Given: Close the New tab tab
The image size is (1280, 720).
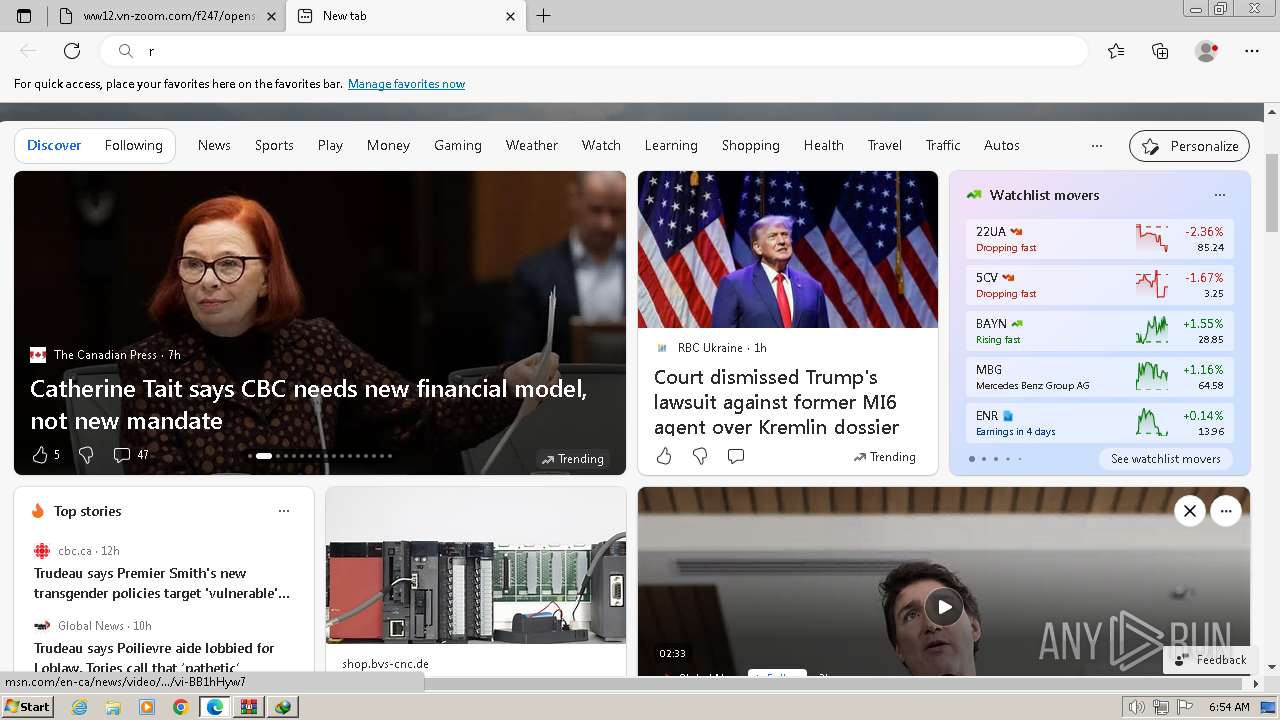Looking at the screenshot, I should [510, 16].
